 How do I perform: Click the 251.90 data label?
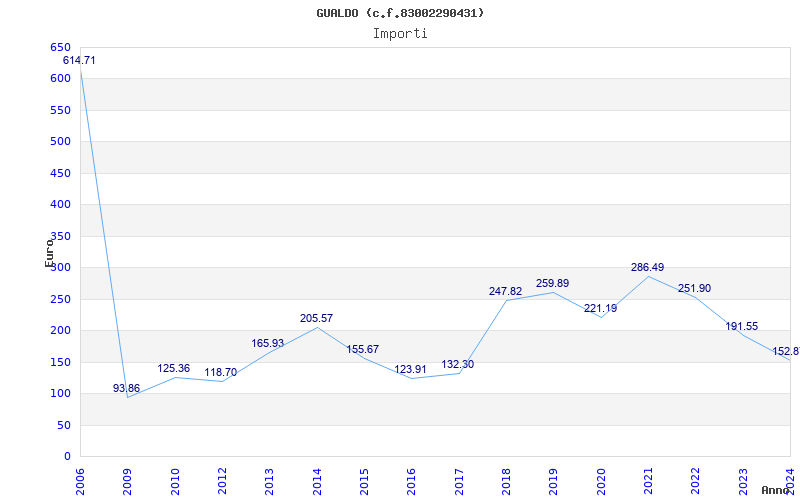[694, 289]
